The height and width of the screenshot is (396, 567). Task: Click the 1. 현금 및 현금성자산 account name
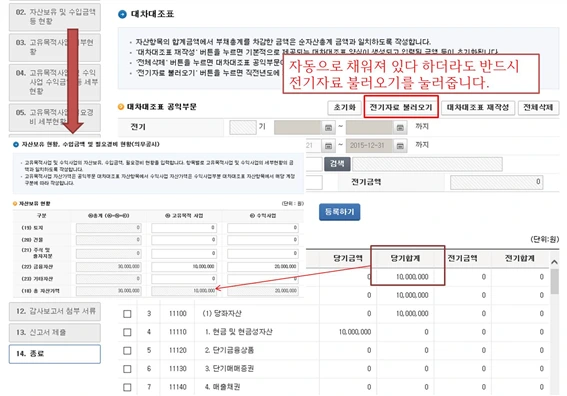click(239, 332)
